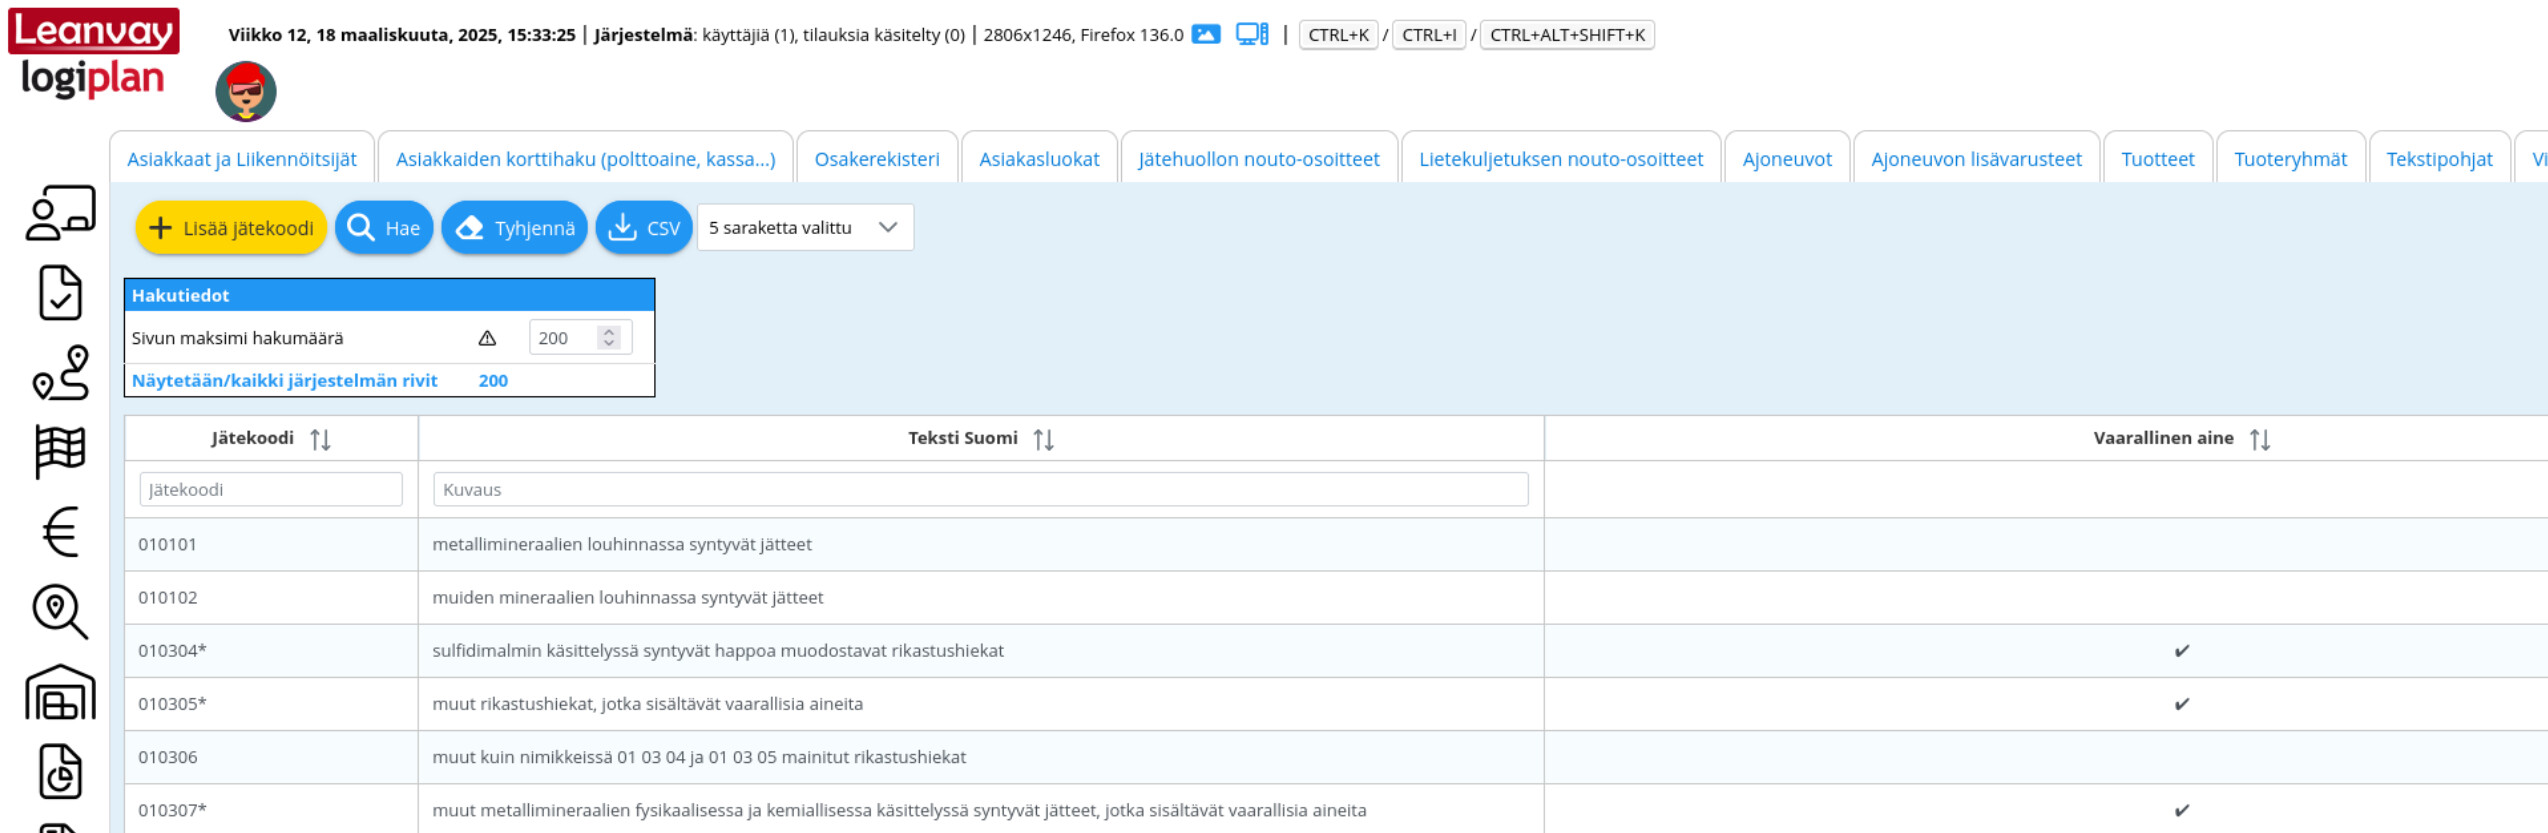Switch to Asiakkaat ja Liikennöitsijät tab
Screen dimensions: 2548x833
point(242,159)
